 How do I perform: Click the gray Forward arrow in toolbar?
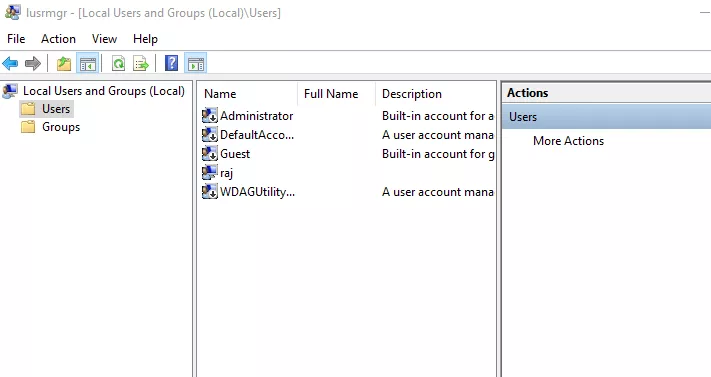pos(33,64)
